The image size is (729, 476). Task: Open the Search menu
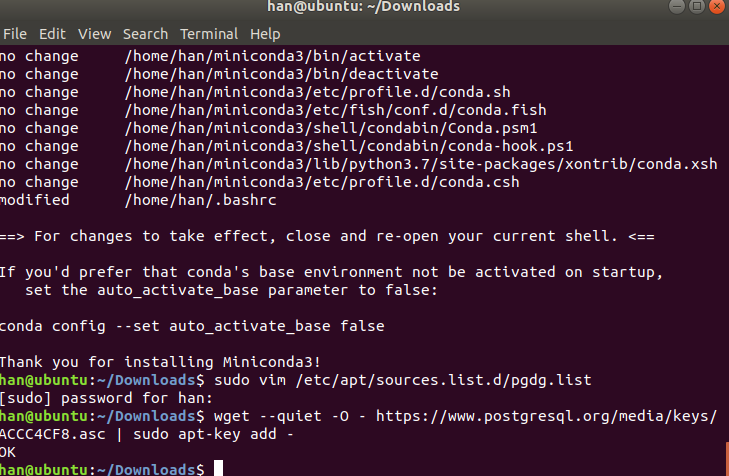[x=146, y=34]
